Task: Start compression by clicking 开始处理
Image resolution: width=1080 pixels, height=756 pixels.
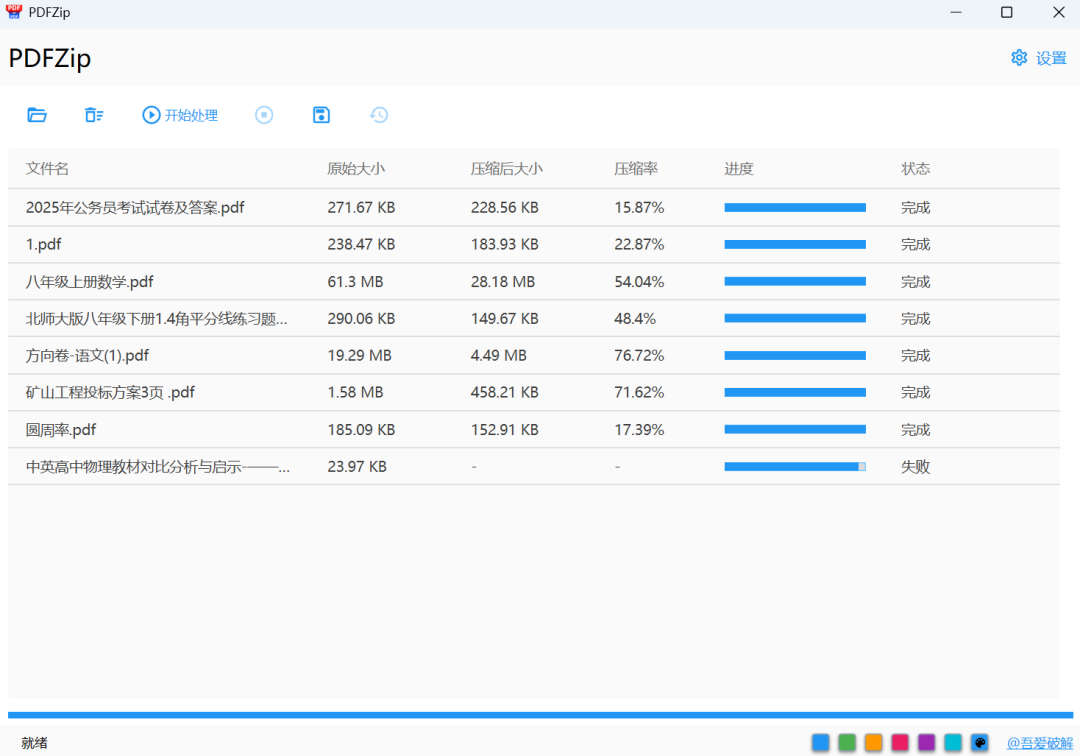Action: point(180,114)
